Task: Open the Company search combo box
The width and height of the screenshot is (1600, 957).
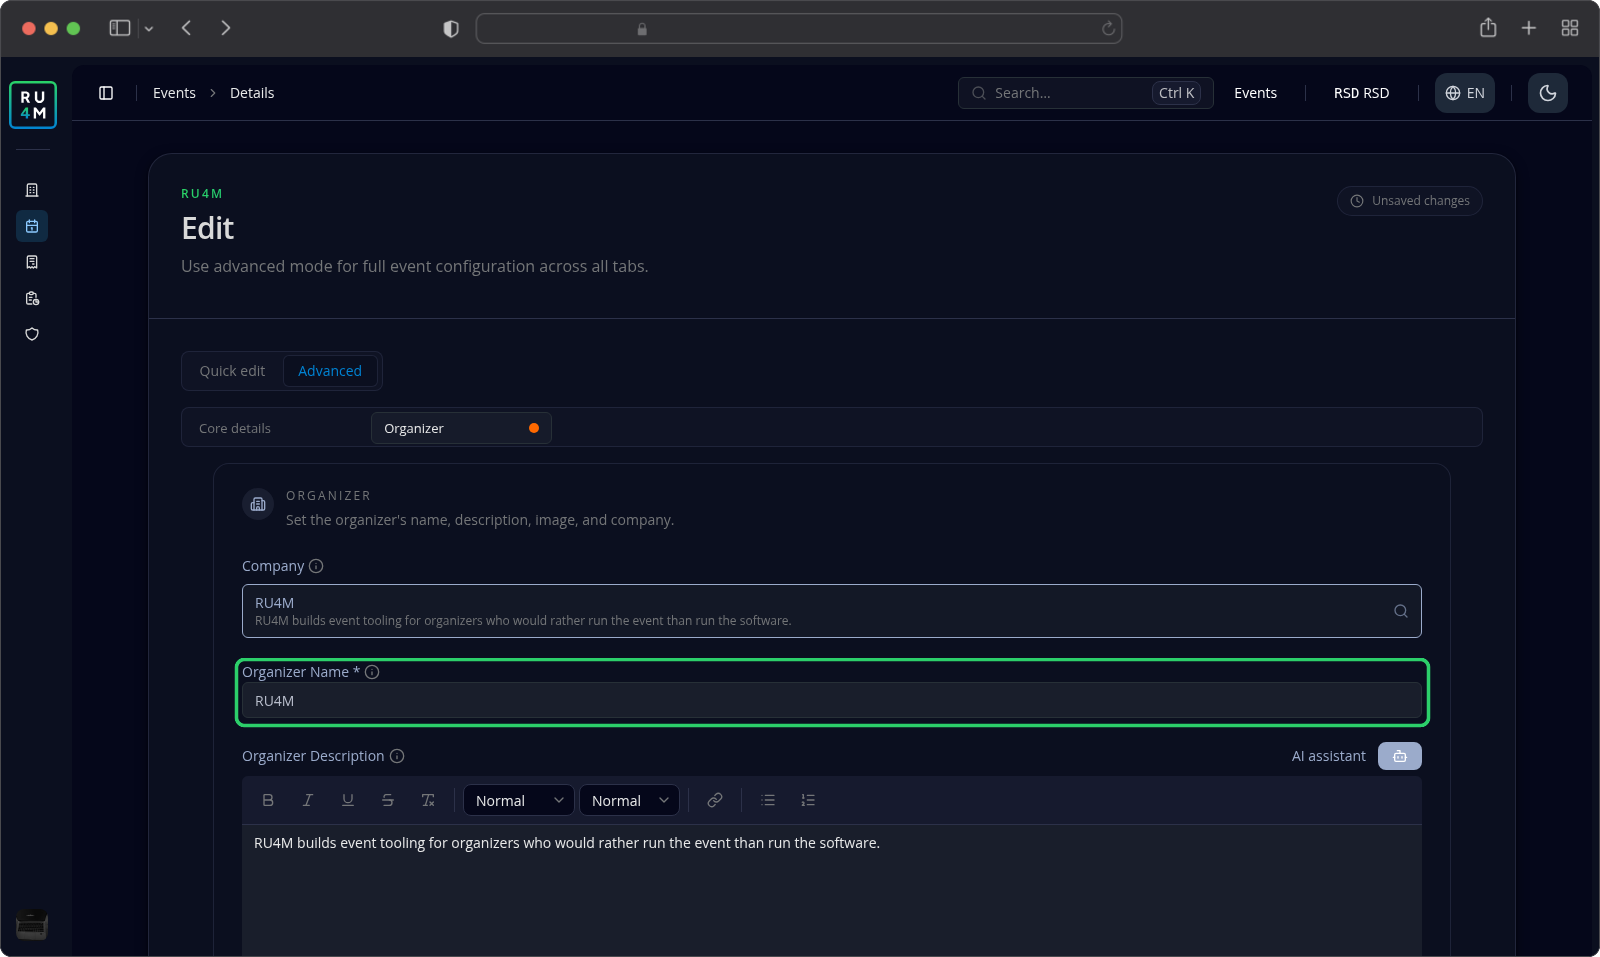Action: pyautogui.click(x=832, y=611)
